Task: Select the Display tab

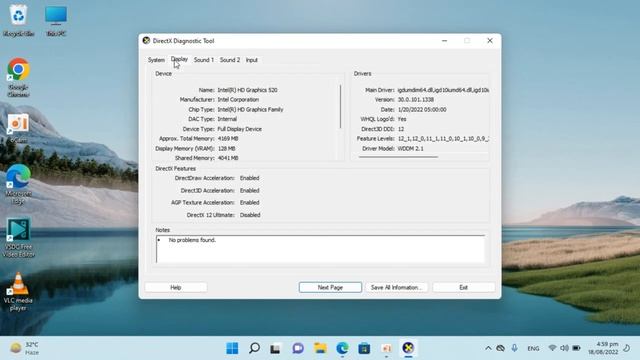Action: (x=179, y=59)
